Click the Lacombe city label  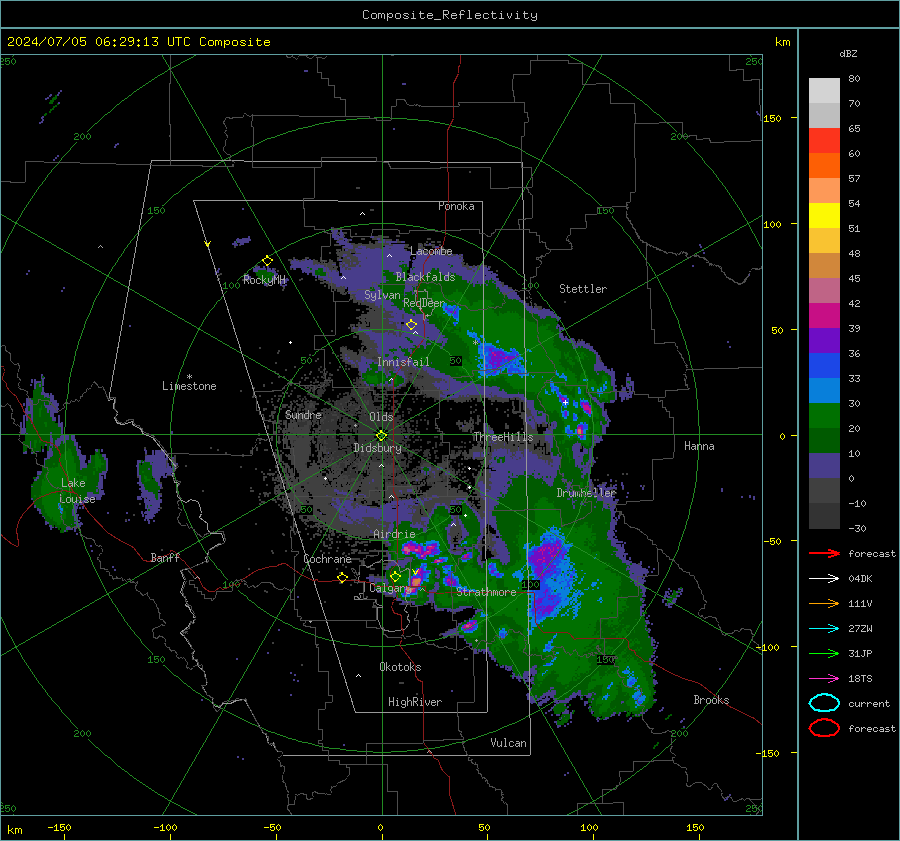point(431,251)
